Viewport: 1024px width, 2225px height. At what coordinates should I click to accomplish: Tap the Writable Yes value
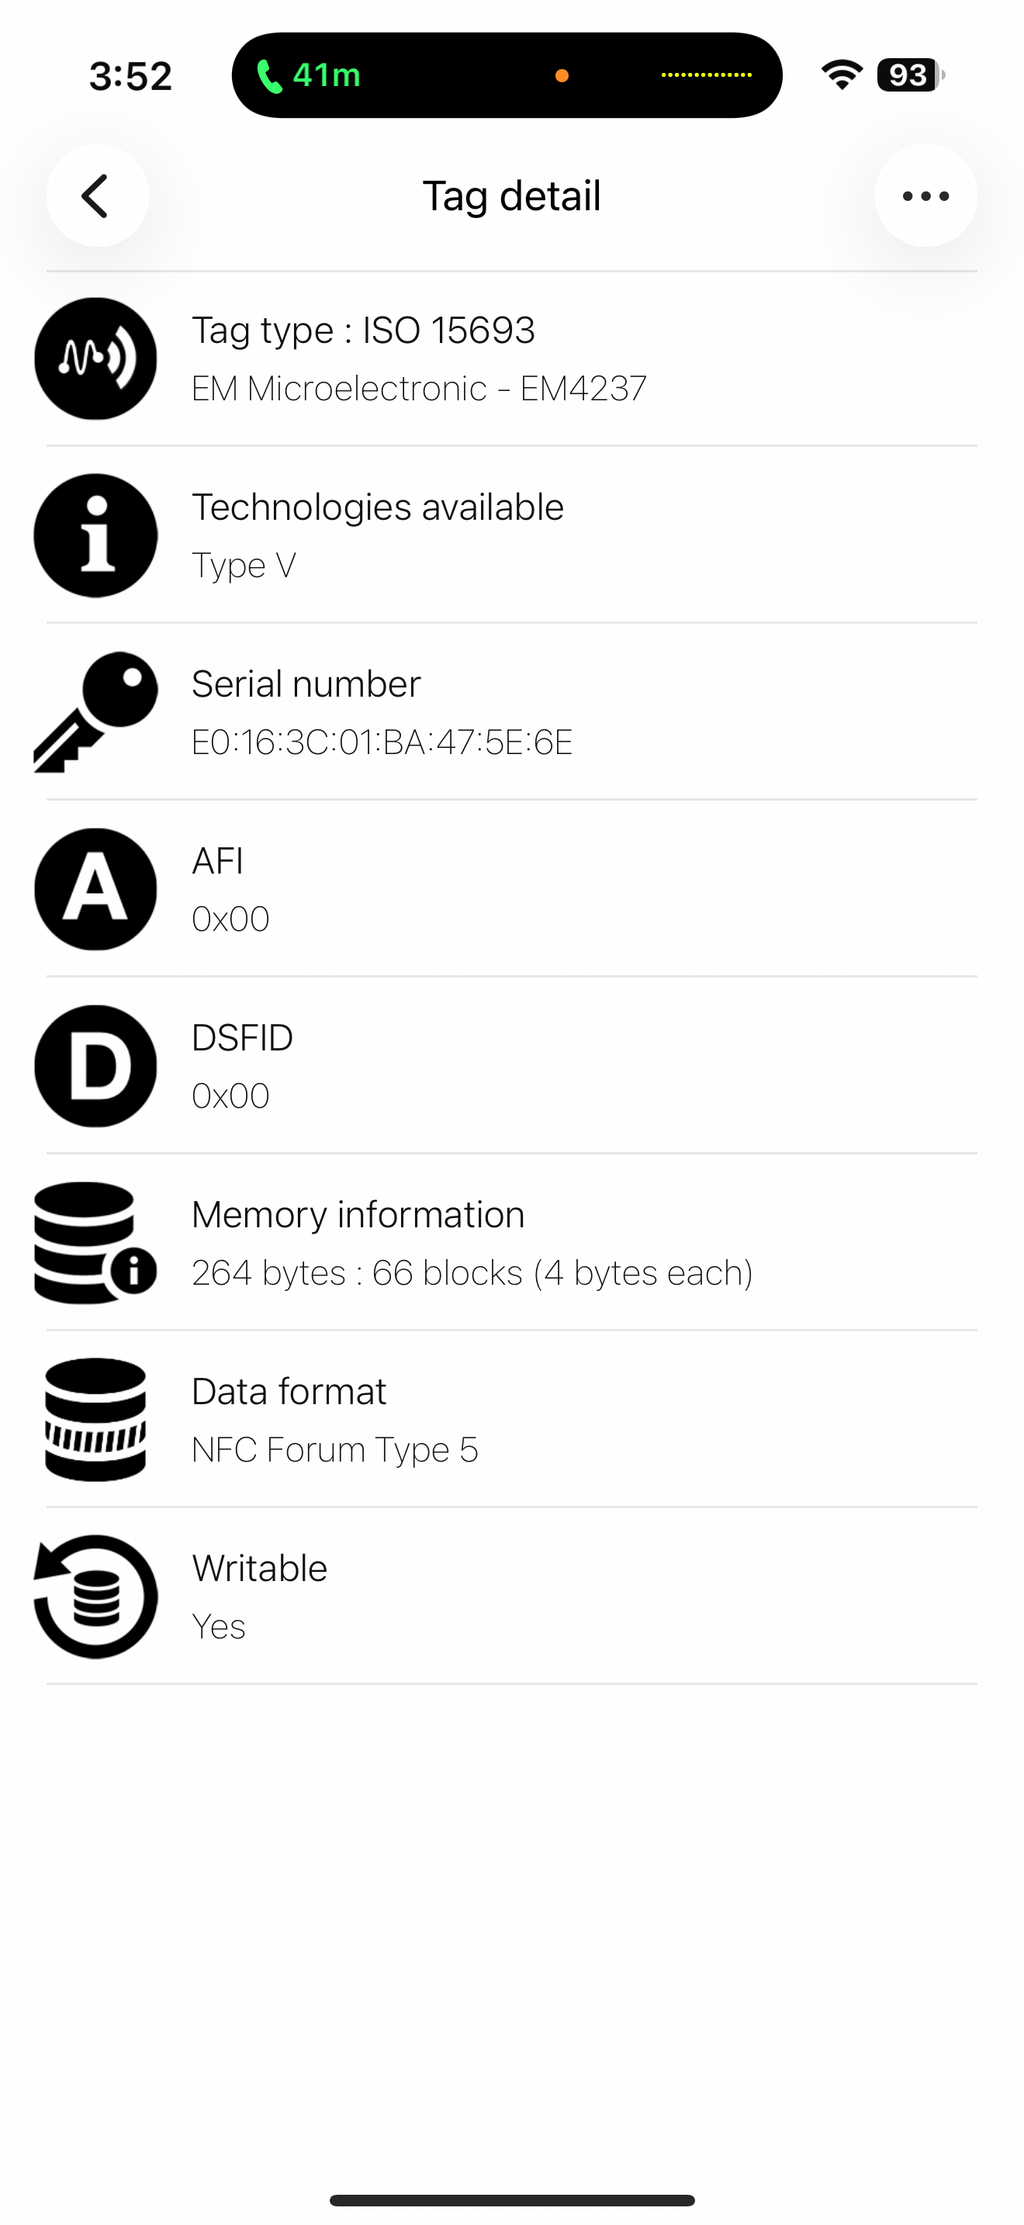pyautogui.click(x=219, y=1627)
